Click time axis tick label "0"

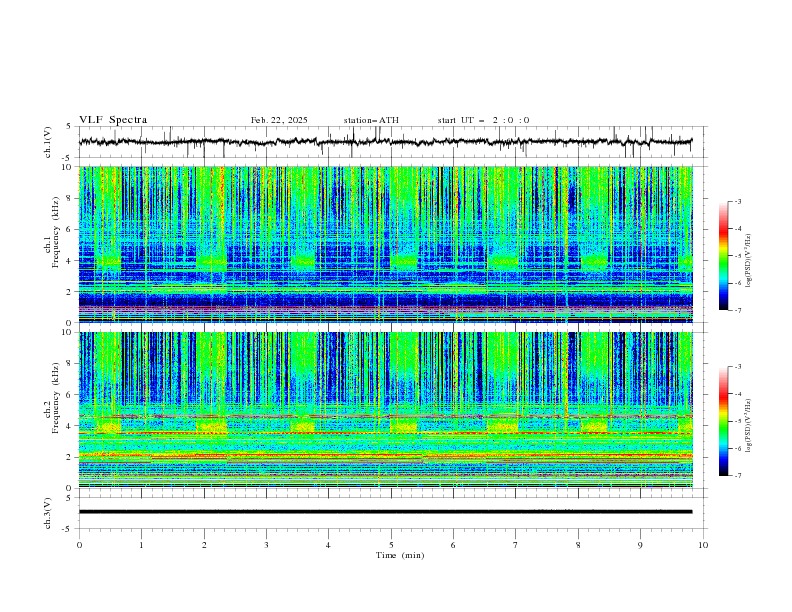[79, 545]
